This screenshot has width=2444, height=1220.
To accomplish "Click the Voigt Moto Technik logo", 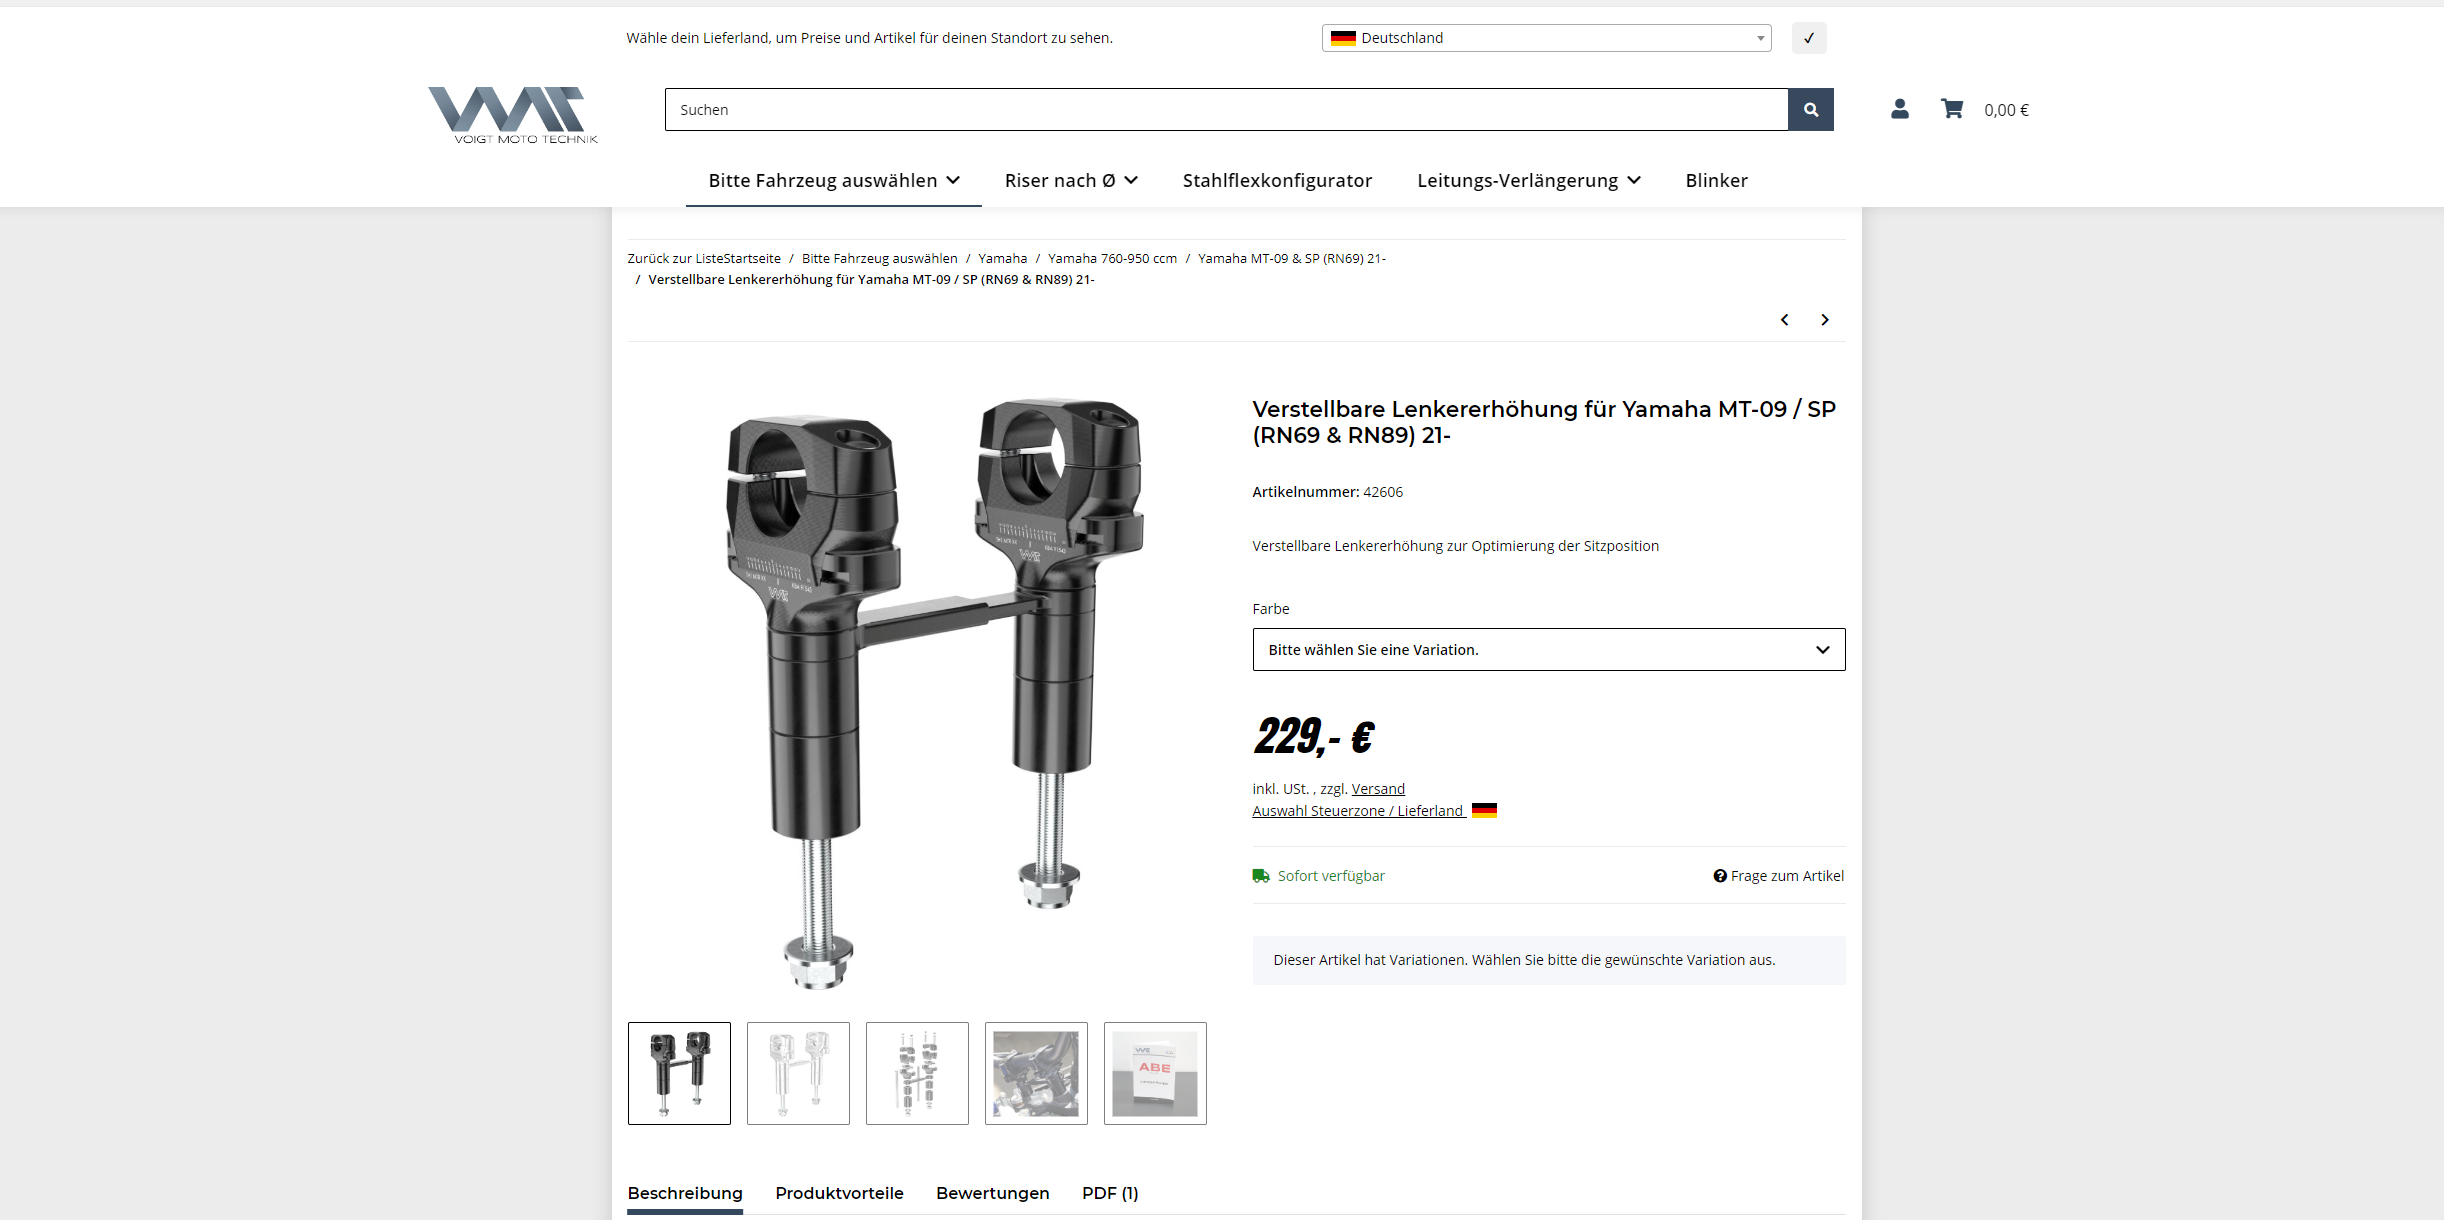I will click(x=512, y=115).
